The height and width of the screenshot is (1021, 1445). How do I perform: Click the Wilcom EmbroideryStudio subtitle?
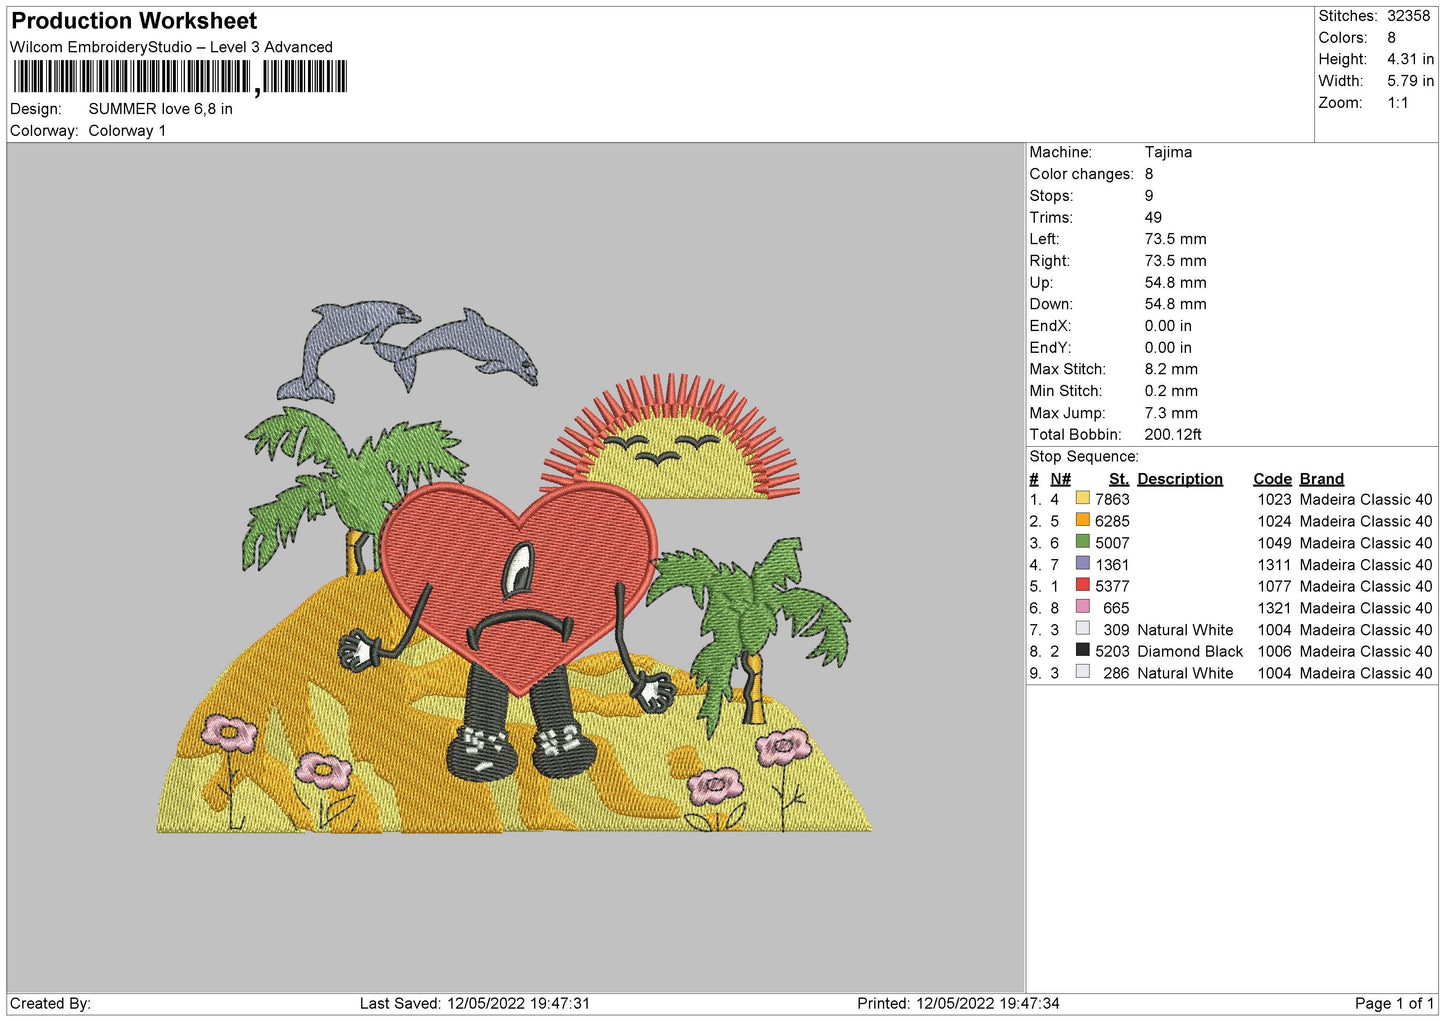tap(171, 47)
